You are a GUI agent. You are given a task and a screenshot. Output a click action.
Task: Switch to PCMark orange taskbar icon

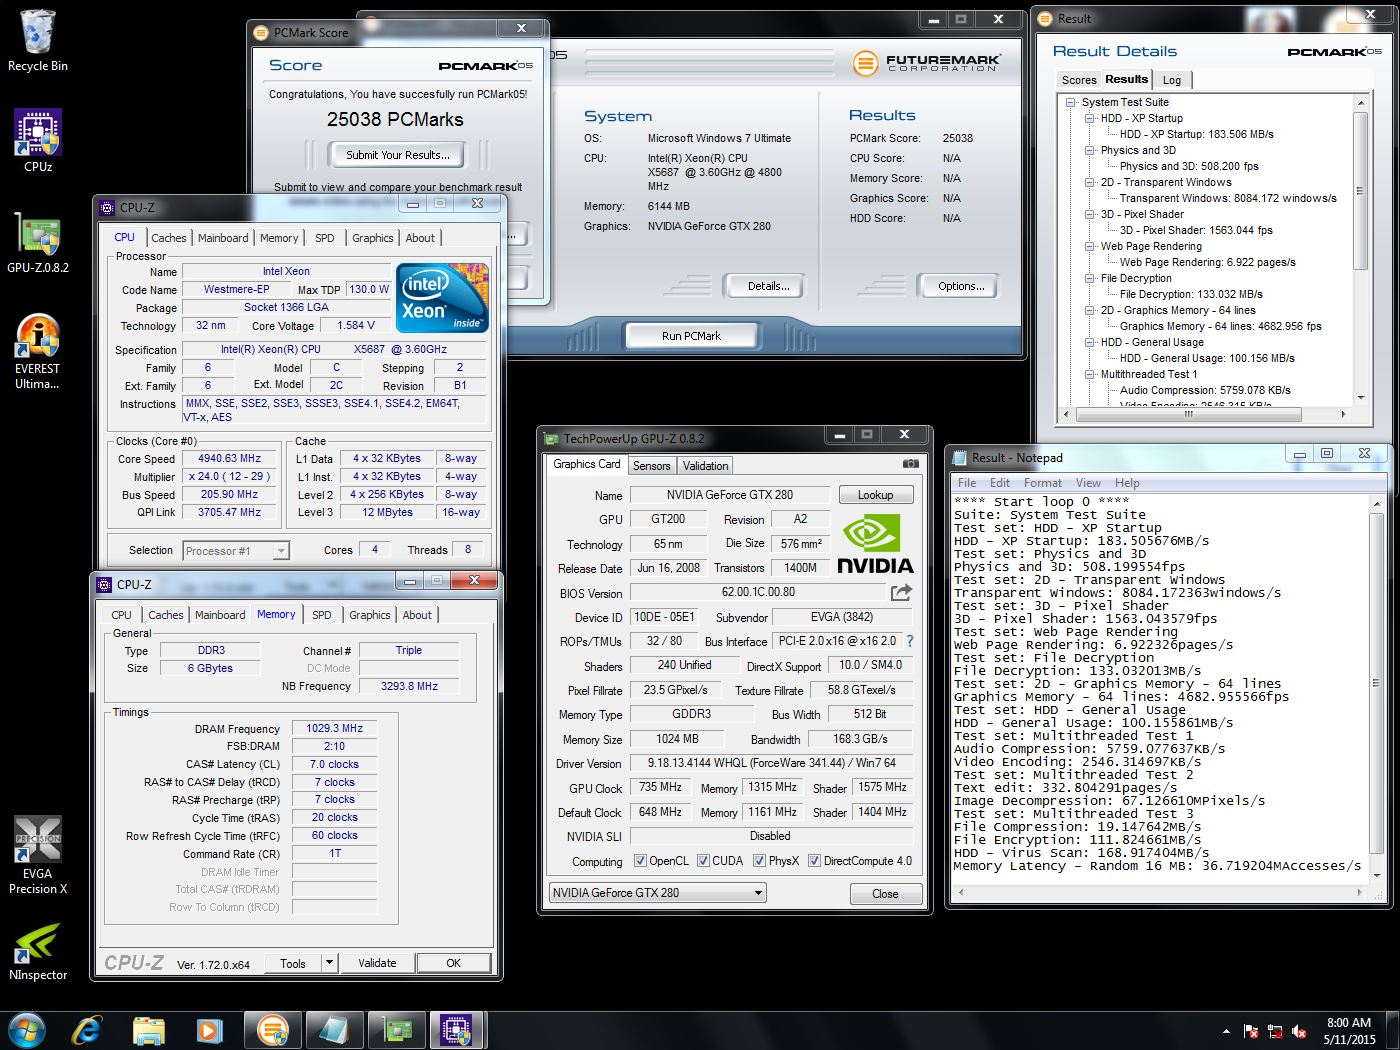[x=272, y=1030]
